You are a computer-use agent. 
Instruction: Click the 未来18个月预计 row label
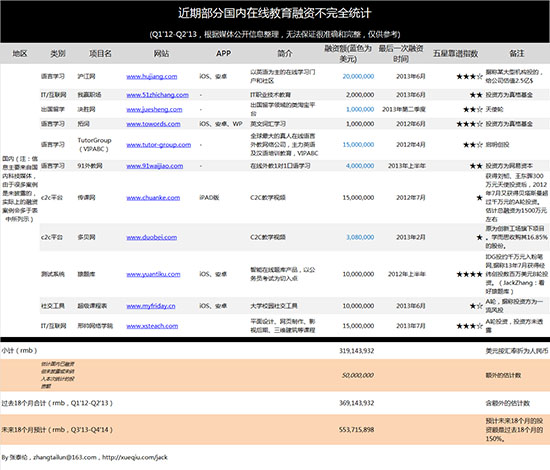point(57,430)
